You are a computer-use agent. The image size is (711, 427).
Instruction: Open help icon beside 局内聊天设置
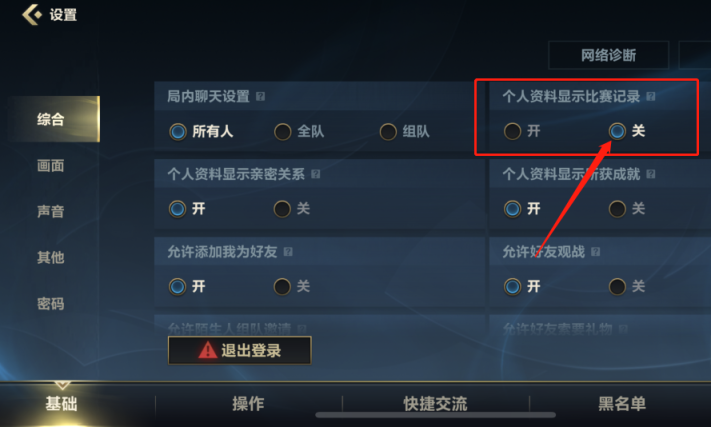(260, 96)
